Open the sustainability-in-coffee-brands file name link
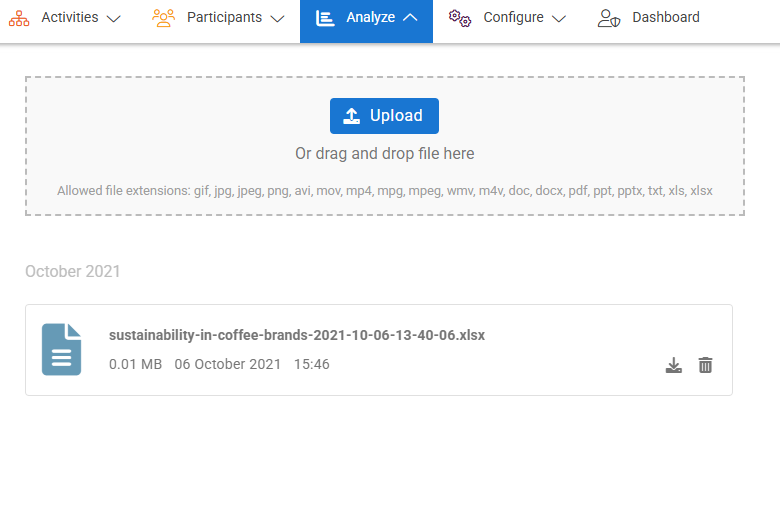 297,335
